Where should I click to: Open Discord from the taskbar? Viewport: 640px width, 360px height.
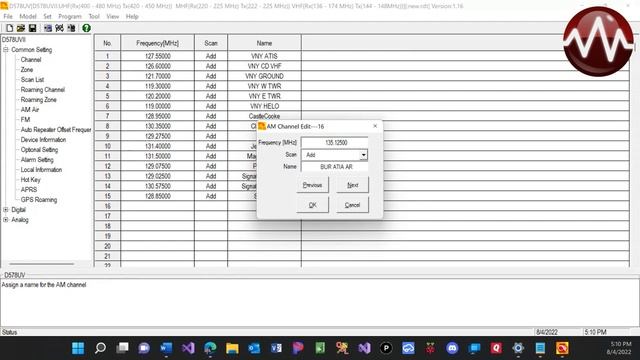pyautogui.click(x=452, y=348)
